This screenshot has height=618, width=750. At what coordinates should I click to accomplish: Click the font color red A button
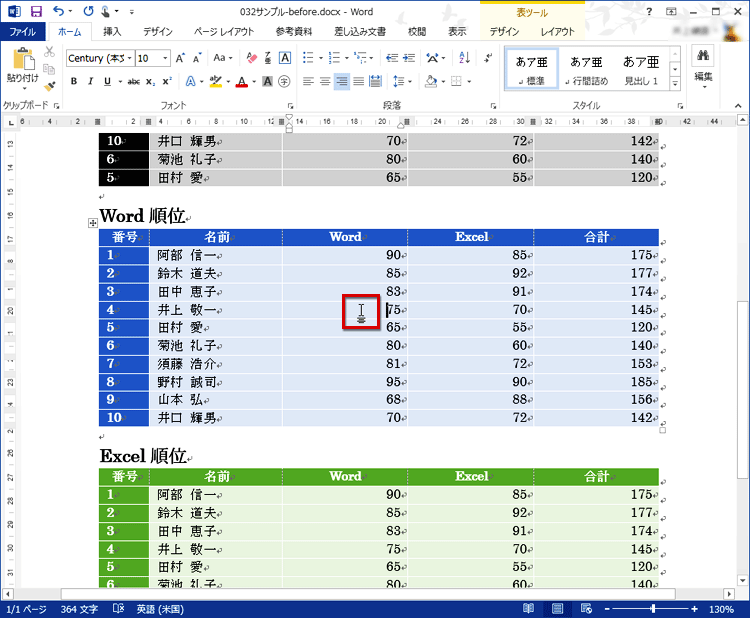(x=242, y=81)
